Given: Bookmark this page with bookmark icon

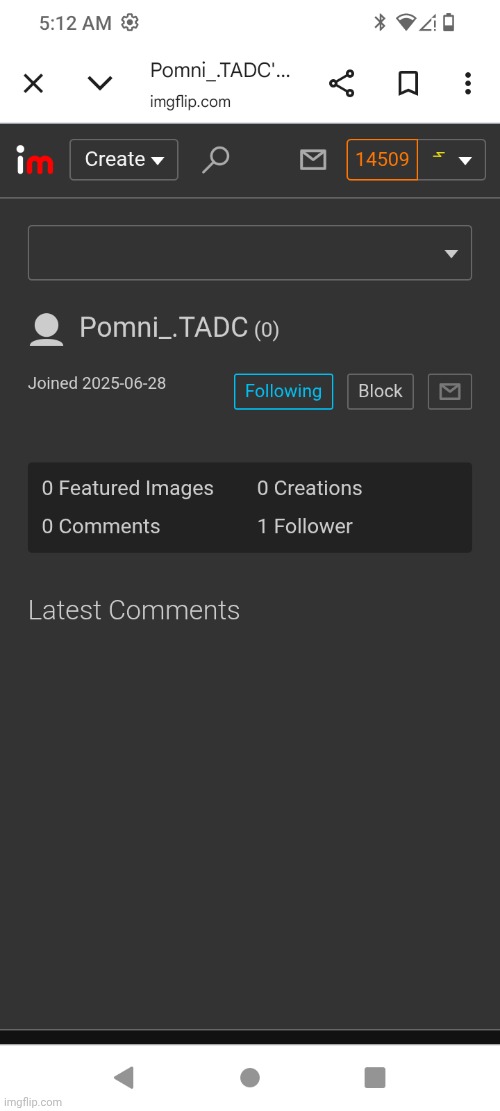Looking at the screenshot, I should click(x=407, y=84).
